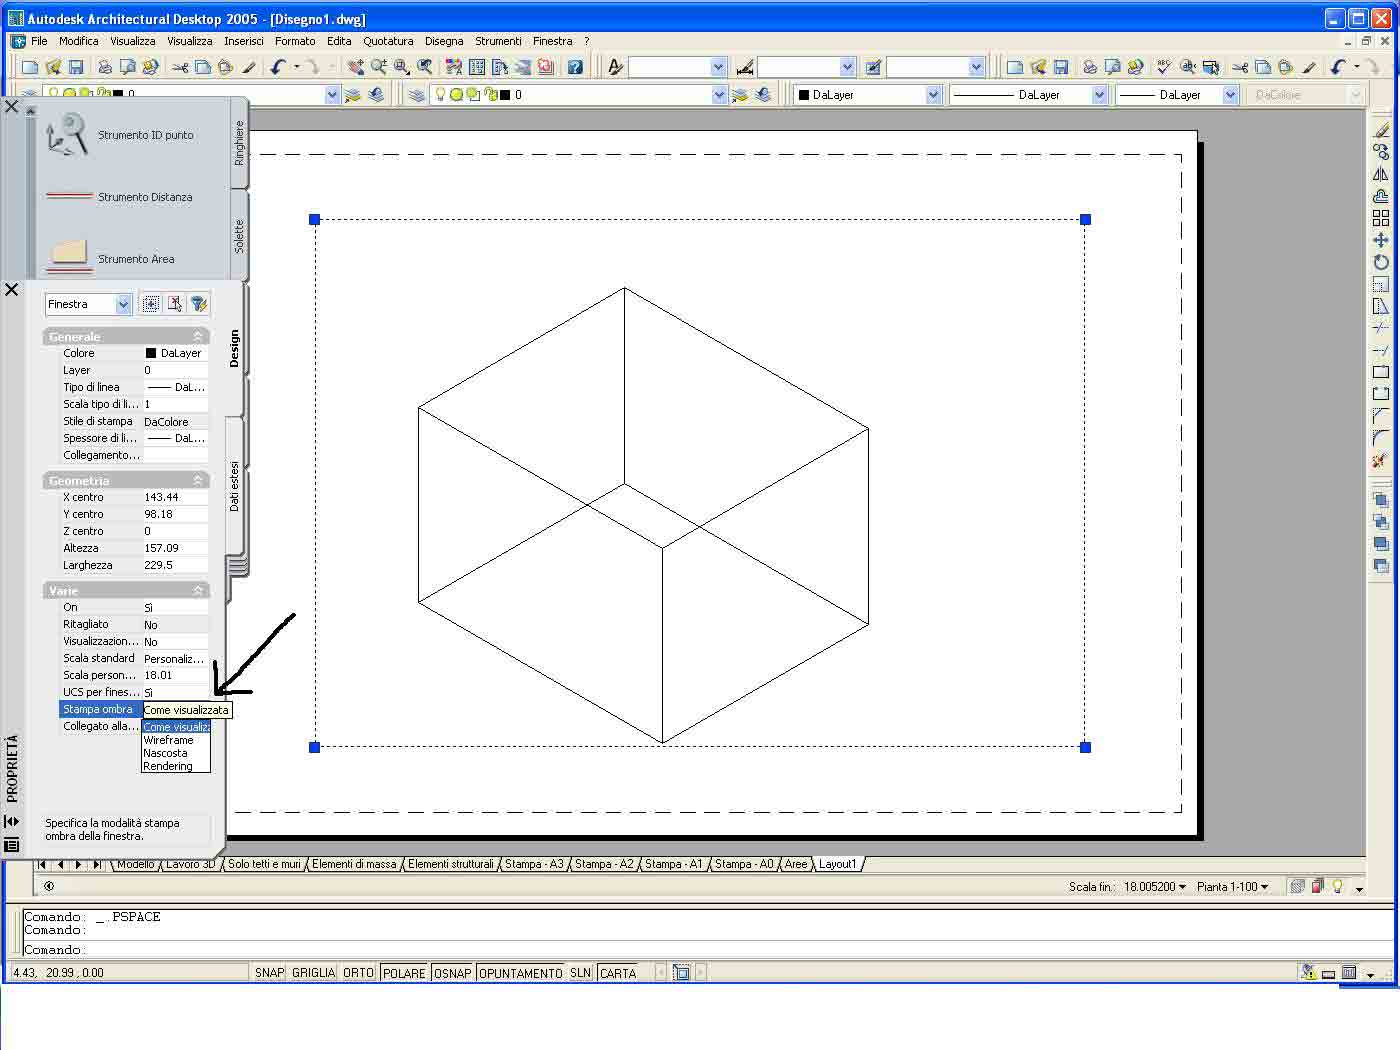Select the Strumento Area tool
The width and height of the screenshot is (1400, 1050).
tap(135, 259)
